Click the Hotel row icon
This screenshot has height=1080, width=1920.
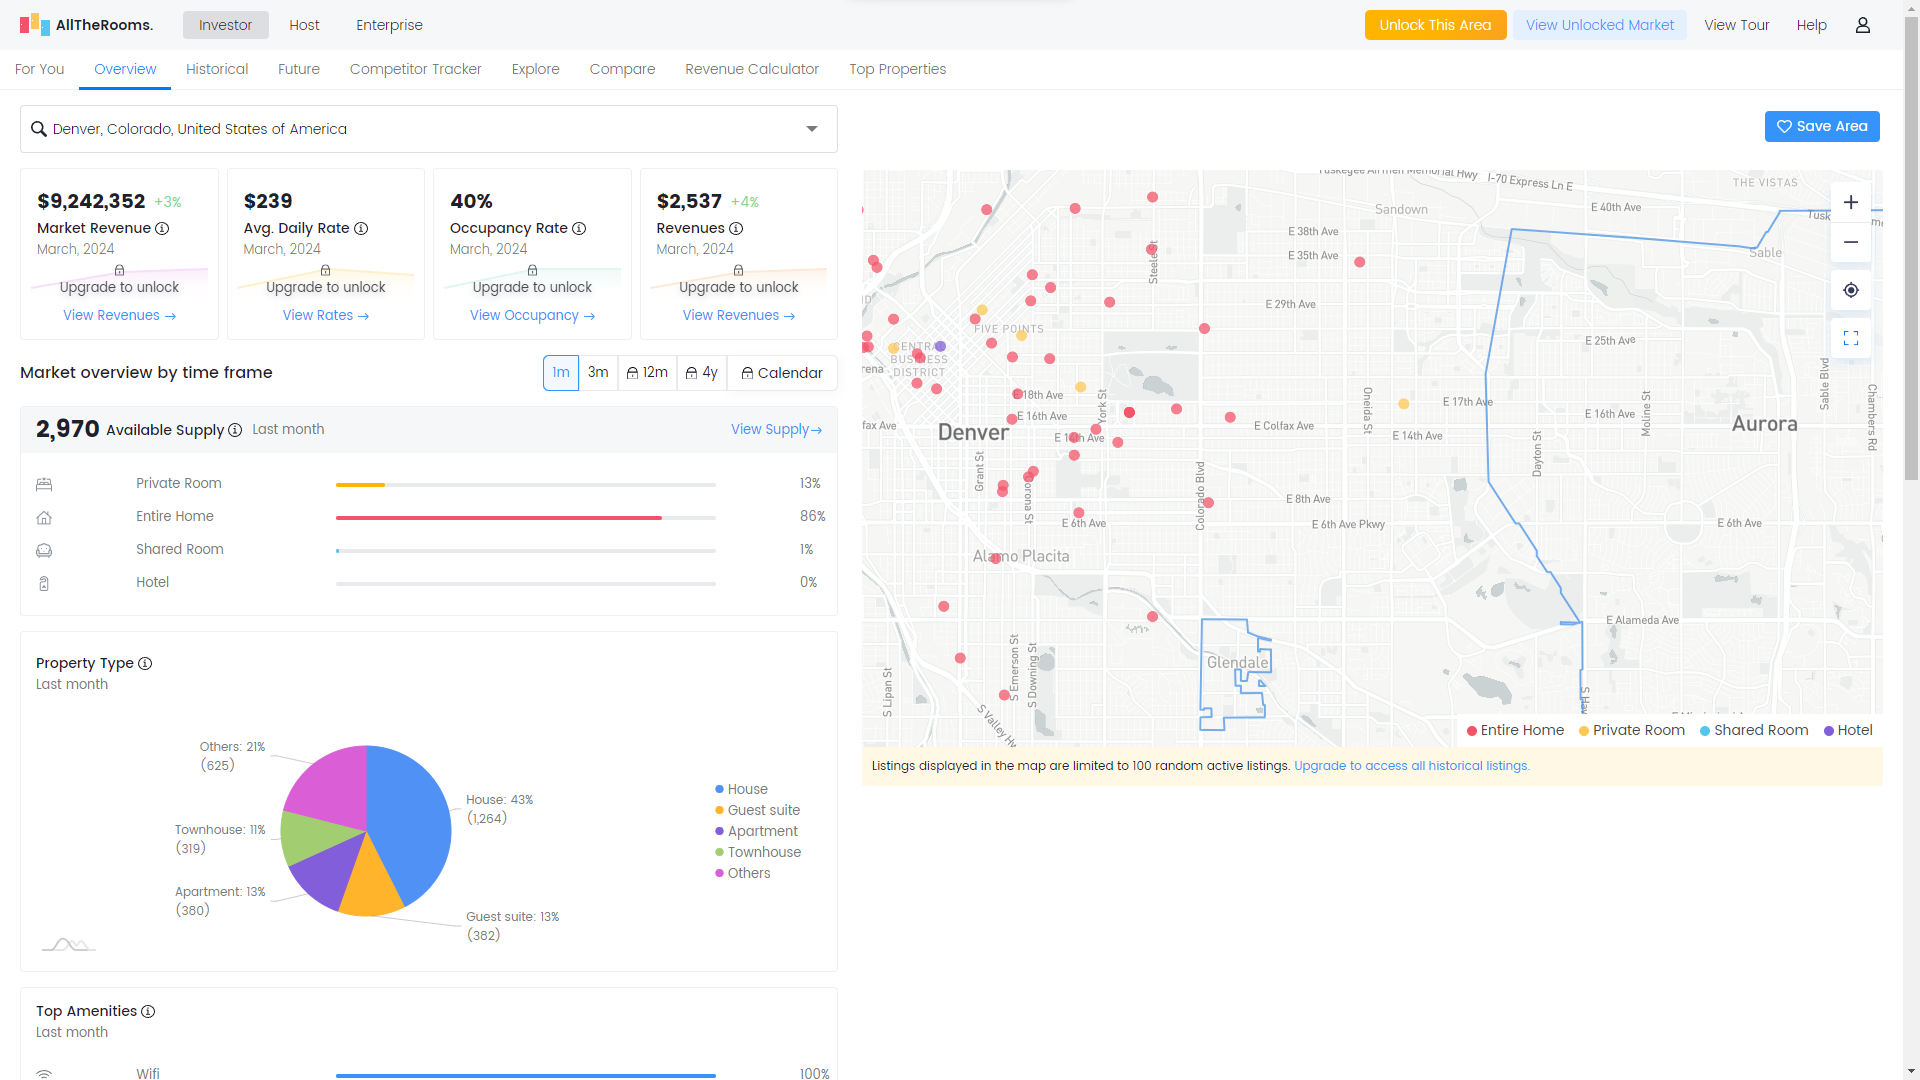tap(44, 583)
